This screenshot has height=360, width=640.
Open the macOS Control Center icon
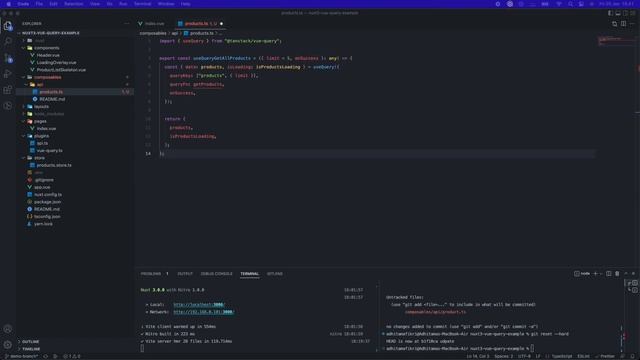coord(581,4)
